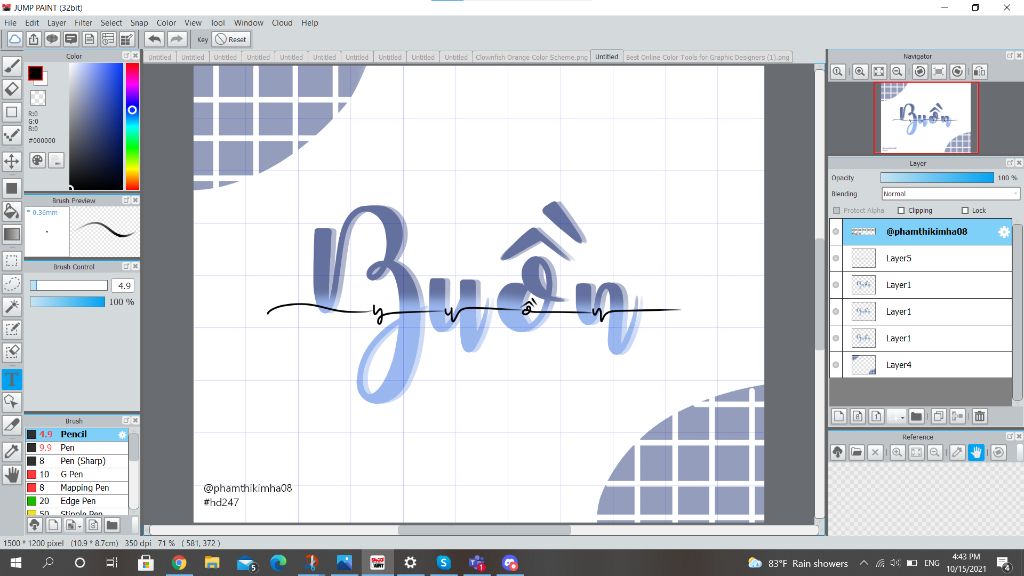Select the Select Pen tool
1024x576 pixels.
(12, 329)
